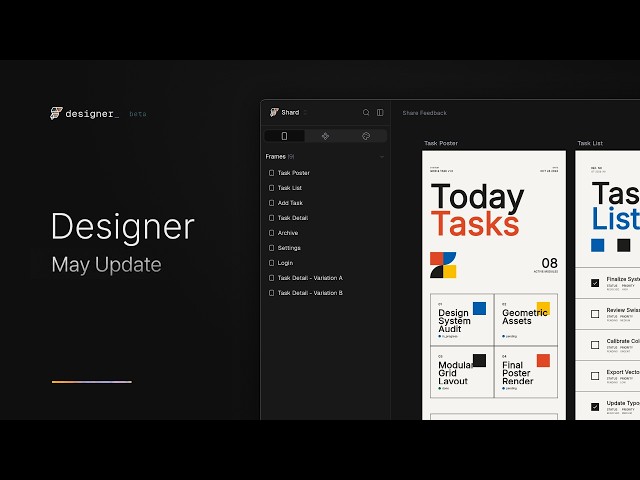
Task: Open the Shard project dropdown
Action: tap(305, 113)
